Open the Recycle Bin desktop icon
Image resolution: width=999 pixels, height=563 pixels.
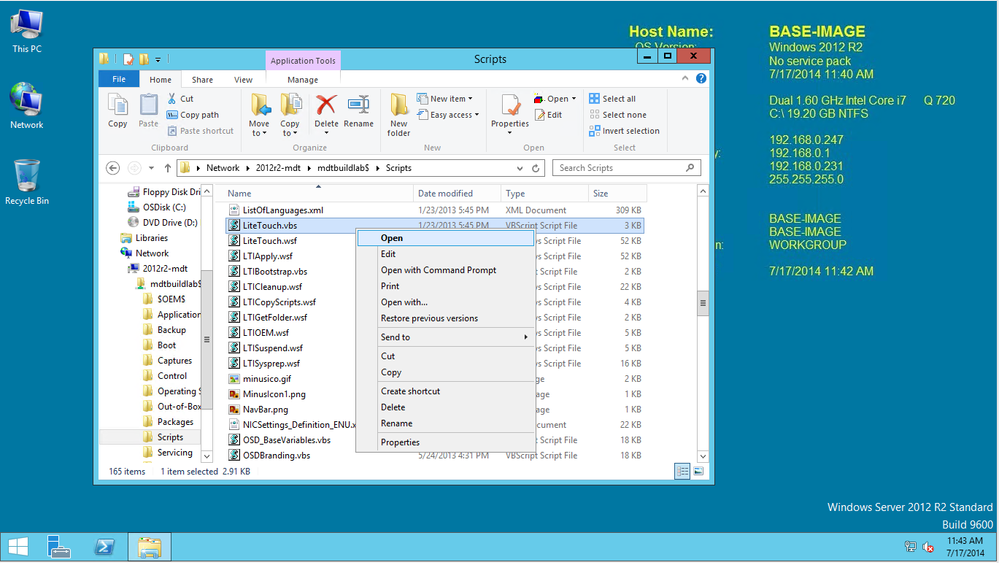pos(27,182)
